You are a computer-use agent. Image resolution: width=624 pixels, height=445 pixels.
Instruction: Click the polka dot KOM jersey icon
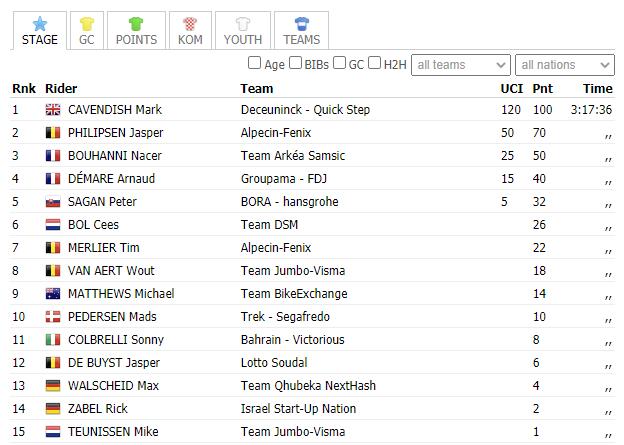(x=190, y=24)
